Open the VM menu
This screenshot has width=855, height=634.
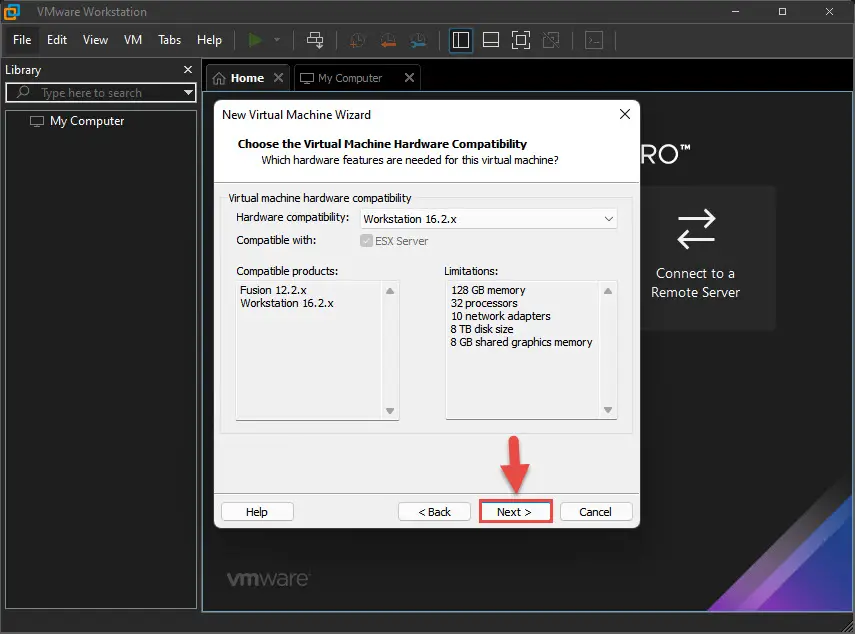click(133, 40)
